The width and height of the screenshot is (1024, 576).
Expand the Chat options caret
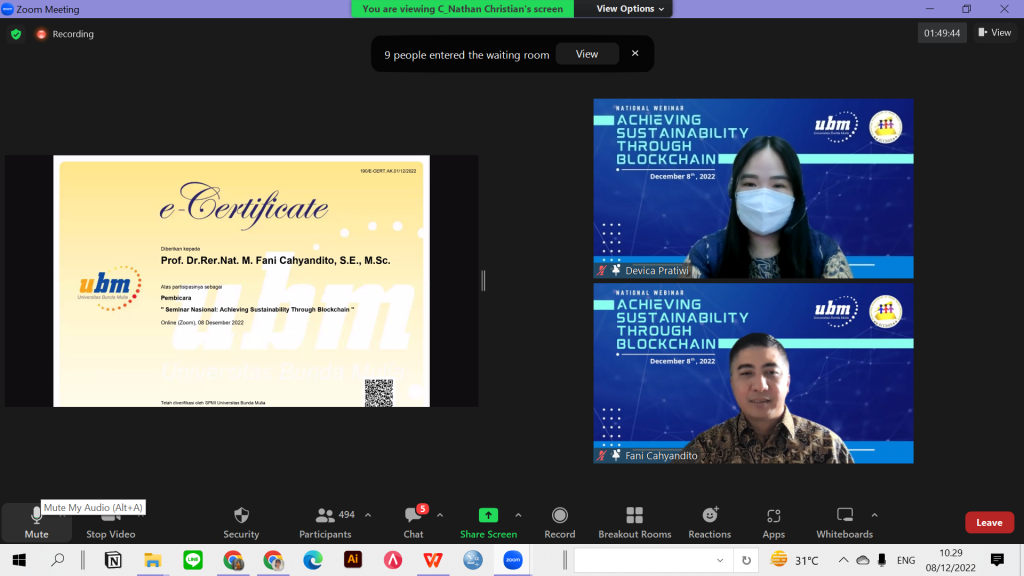pyautogui.click(x=440, y=515)
